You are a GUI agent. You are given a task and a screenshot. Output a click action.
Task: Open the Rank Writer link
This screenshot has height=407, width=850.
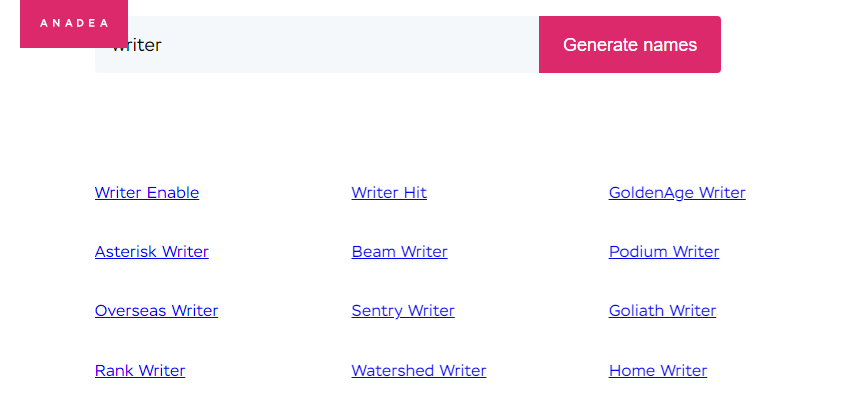click(140, 370)
